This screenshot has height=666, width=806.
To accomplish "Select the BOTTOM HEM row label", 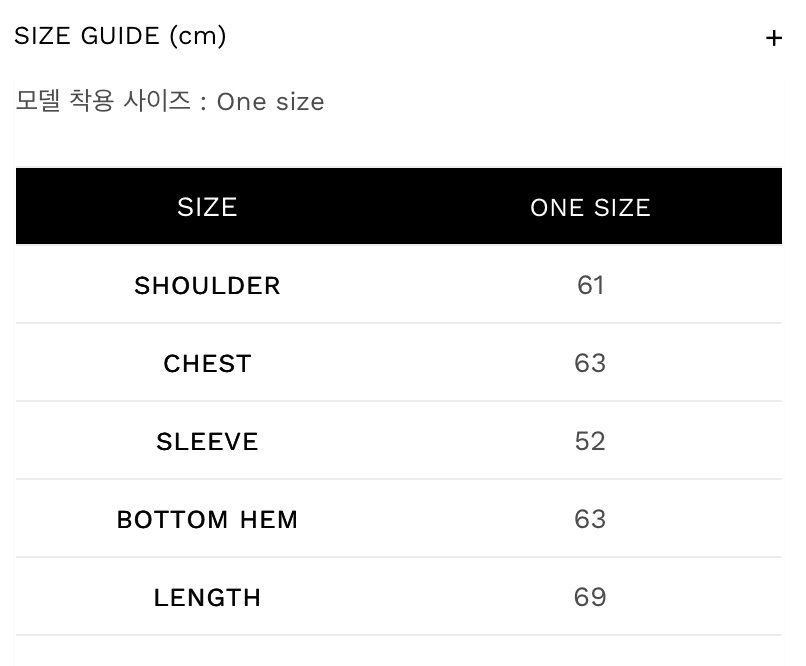I will 207,520.
